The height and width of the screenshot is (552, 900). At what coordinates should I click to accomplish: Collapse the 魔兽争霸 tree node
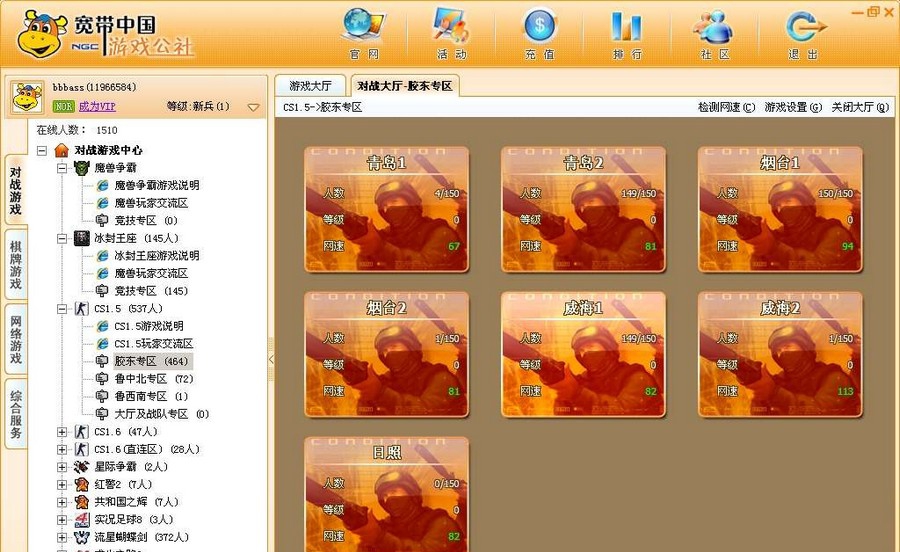[x=62, y=168]
